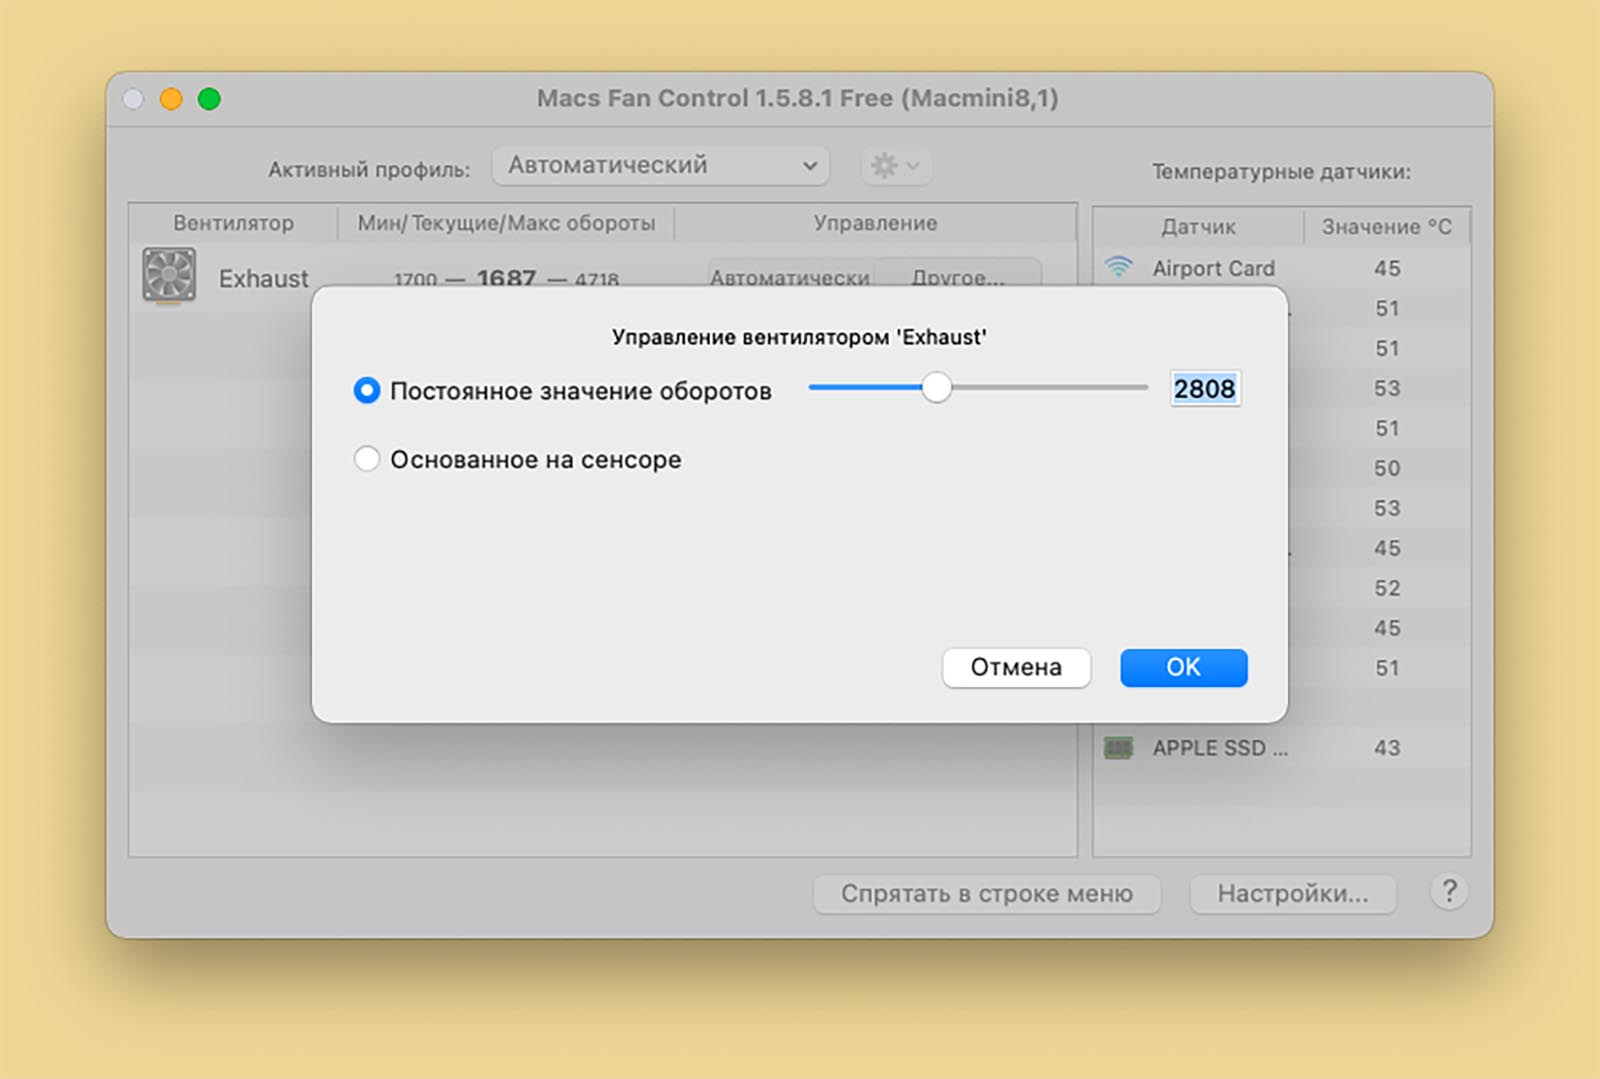Focus the RPM value field showing 2808
The image size is (1600, 1079).
(x=1205, y=388)
